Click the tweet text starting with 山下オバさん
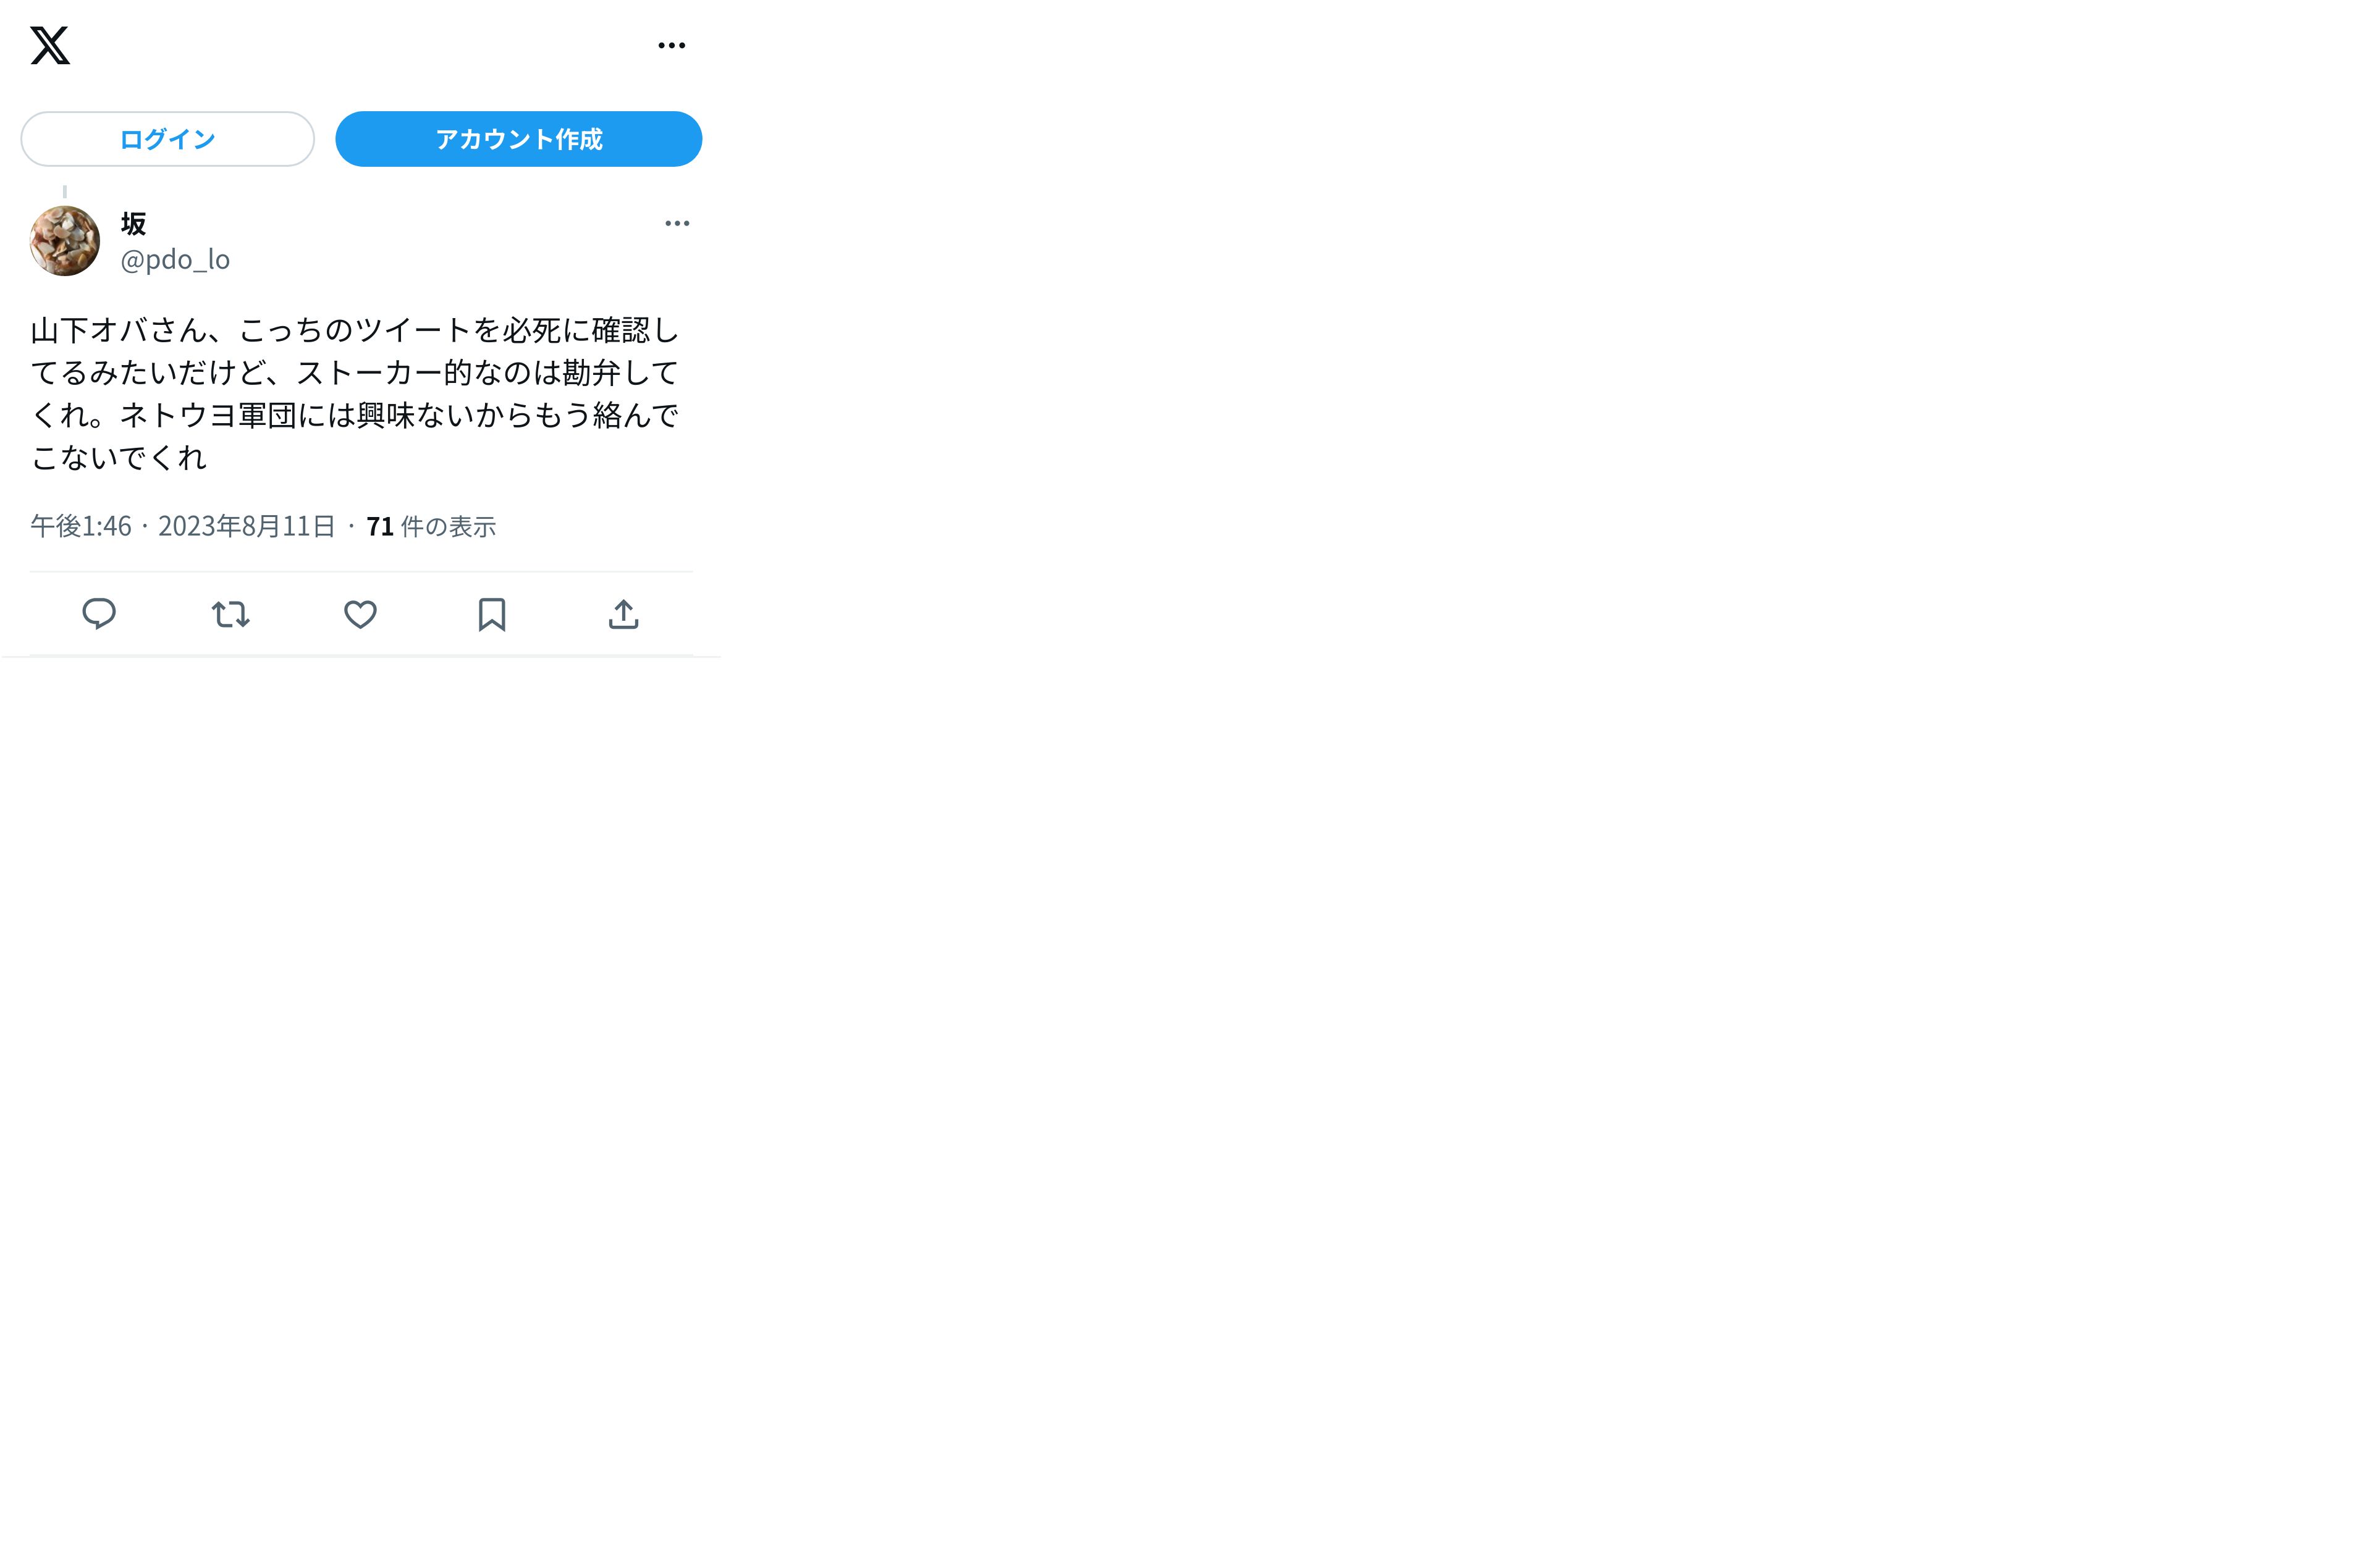Viewport: 2380px width, 1564px height. click(x=355, y=393)
